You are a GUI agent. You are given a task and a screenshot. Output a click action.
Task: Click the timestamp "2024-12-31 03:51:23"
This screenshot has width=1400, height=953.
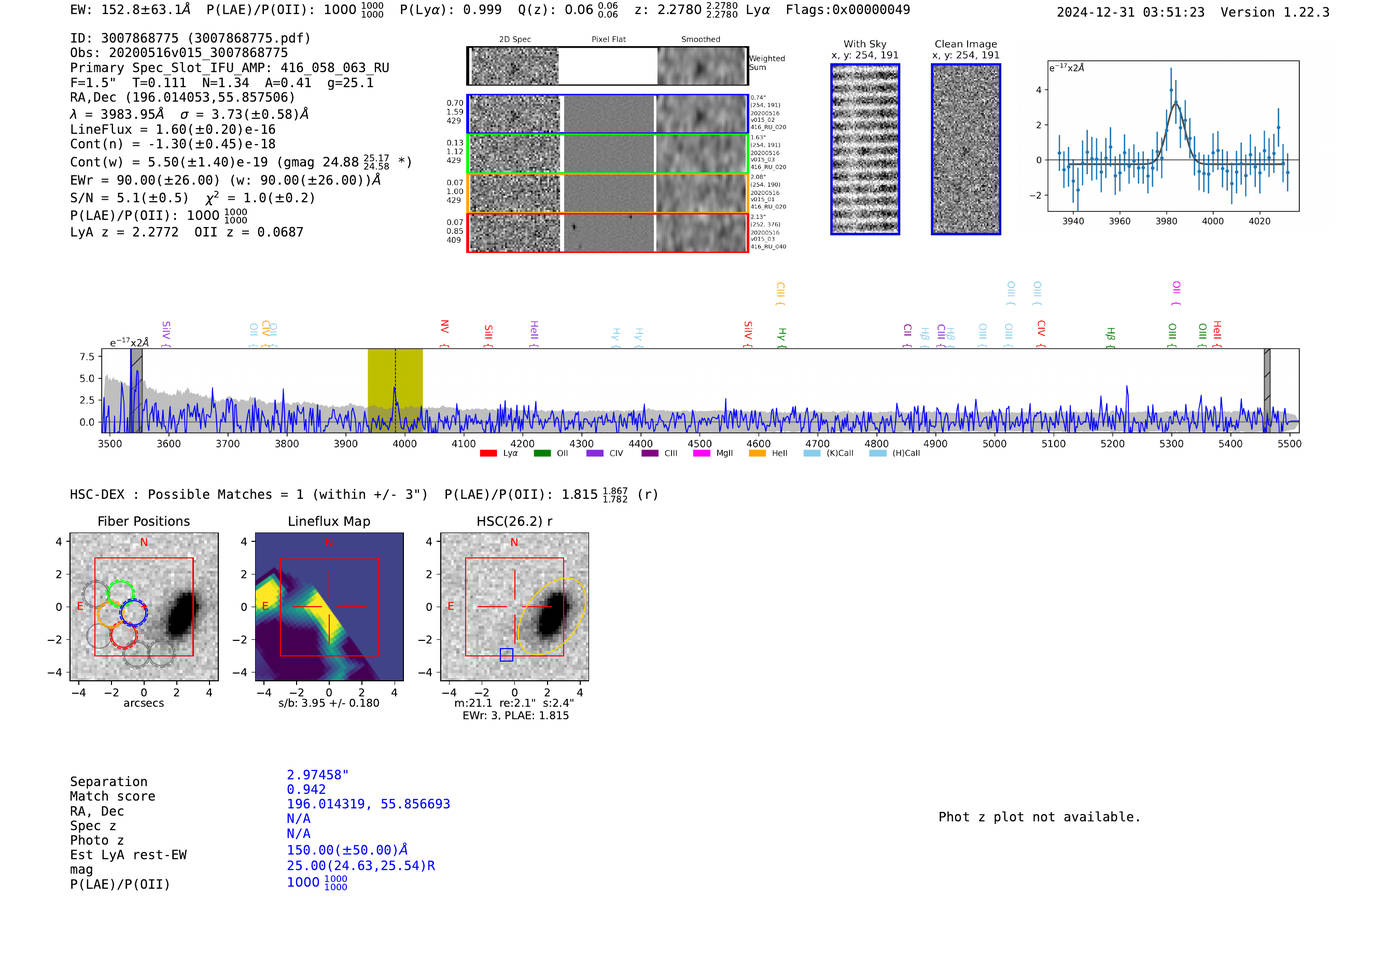1131,13
